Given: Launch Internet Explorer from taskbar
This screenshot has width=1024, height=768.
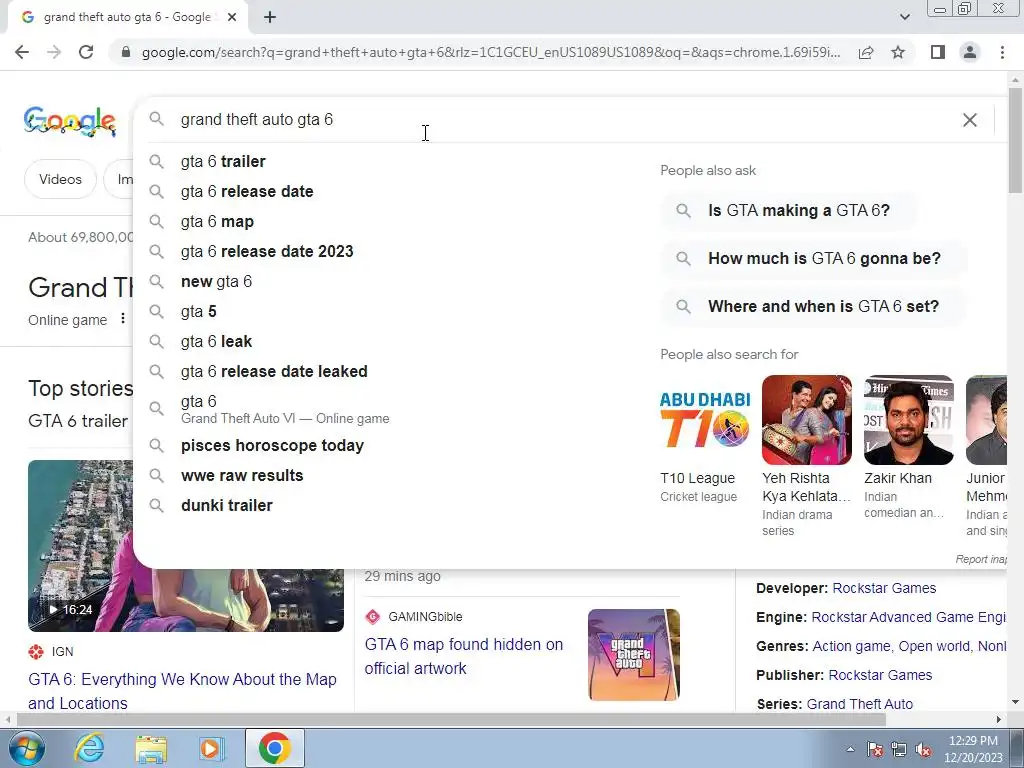Looking at the screenshot, I should pyautogui.click(x=89, y=748).
